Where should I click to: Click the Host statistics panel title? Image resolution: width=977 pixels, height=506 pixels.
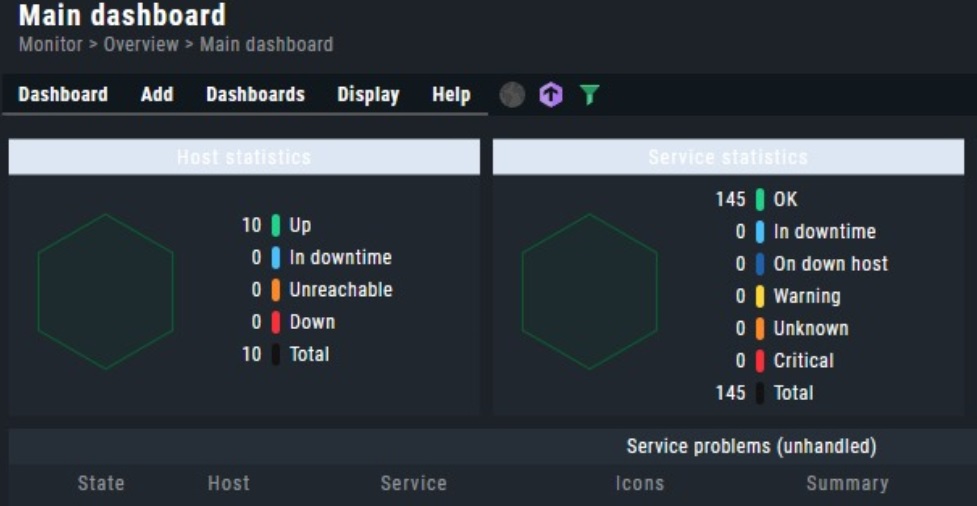pyautogui.click(x=244, y=157)
